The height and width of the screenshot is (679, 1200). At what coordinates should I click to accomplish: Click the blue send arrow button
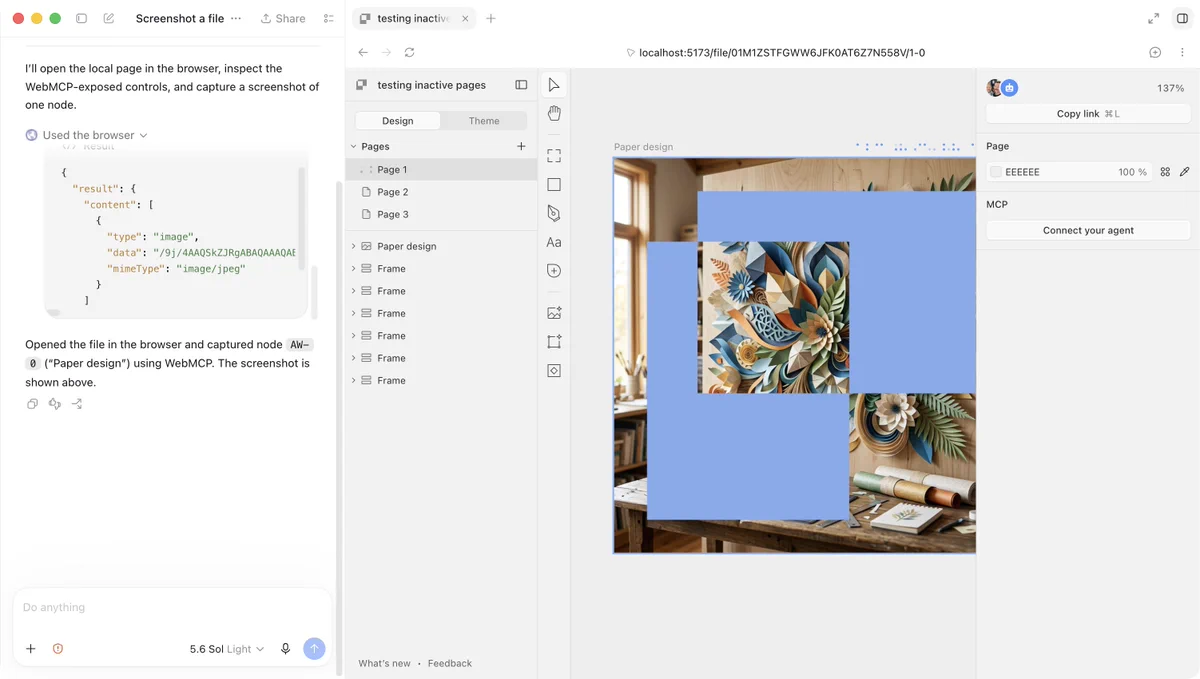click(x=314, y=649)
